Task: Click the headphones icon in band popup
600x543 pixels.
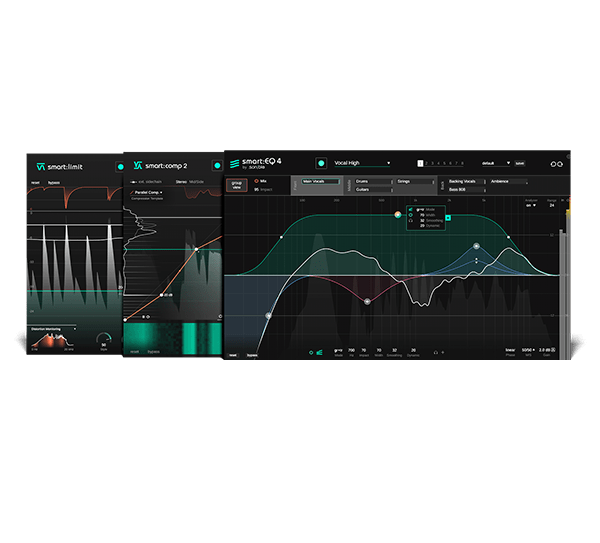Action: pos(411,220)
